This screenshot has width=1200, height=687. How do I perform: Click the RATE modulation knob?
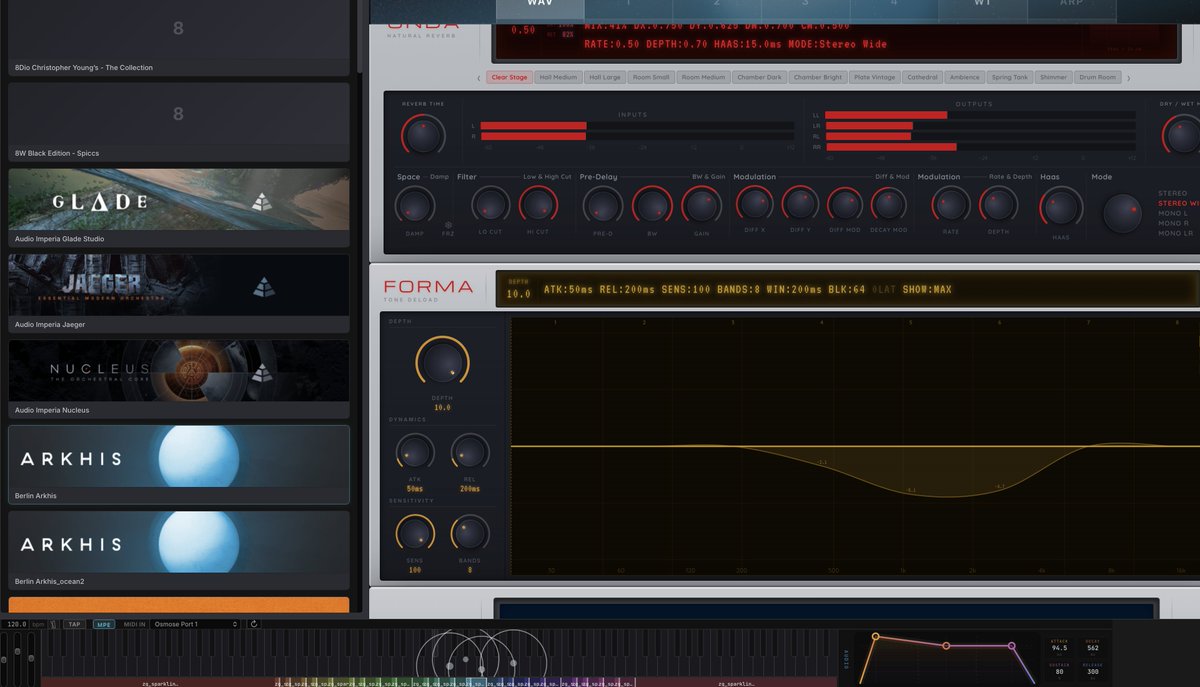coord(950,205)
